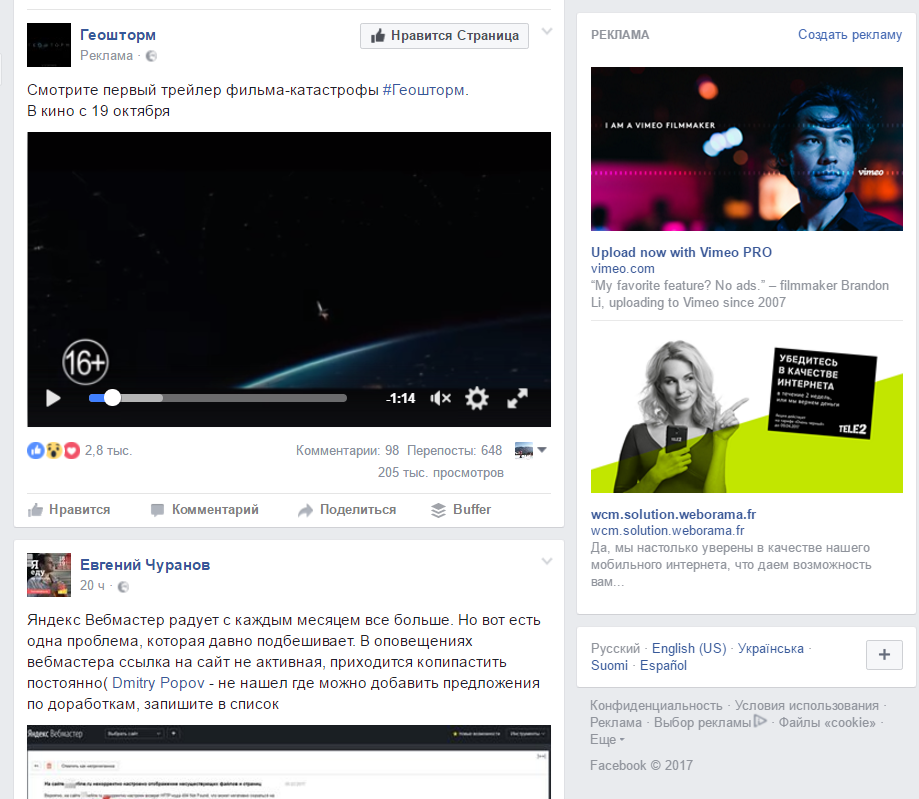Open mentioned Dmitry Popov profile

(x=158, y=683)
